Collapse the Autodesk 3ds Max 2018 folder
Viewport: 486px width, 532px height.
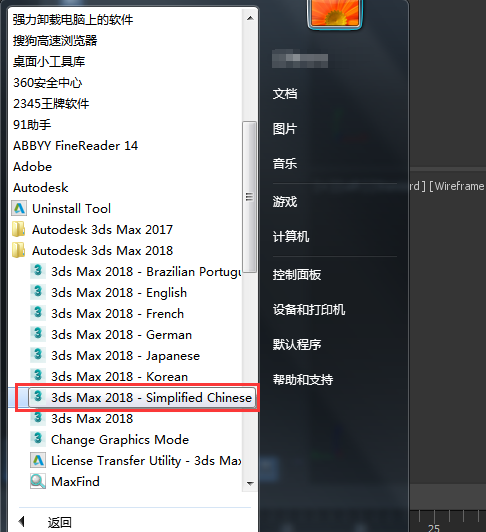[102, 251]
